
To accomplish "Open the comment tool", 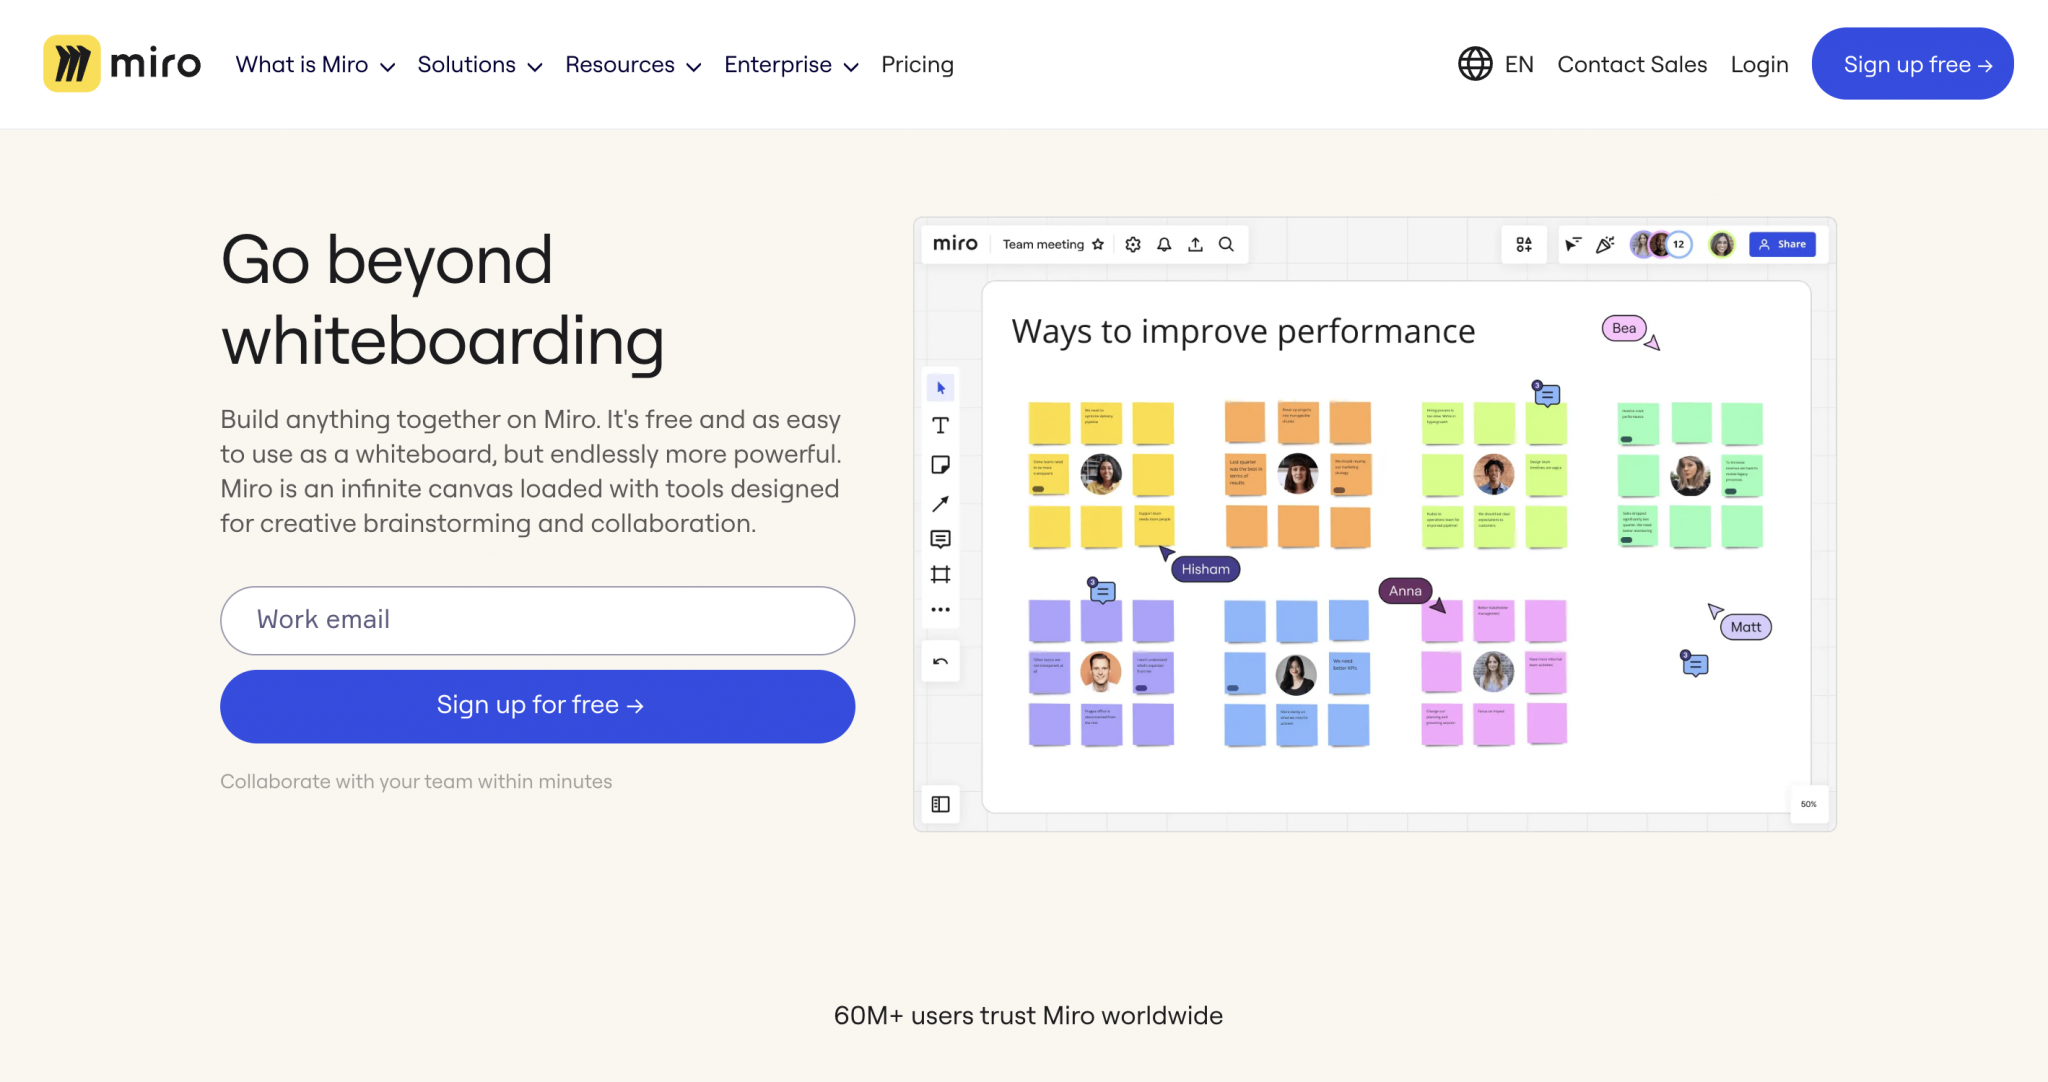I will click(940, 539).
